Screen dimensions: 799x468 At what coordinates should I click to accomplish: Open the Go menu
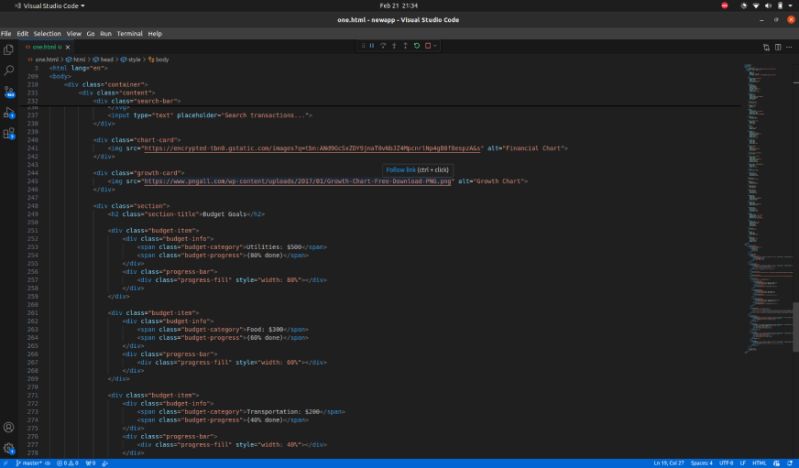pyautogui.click(x=91, y=34)
